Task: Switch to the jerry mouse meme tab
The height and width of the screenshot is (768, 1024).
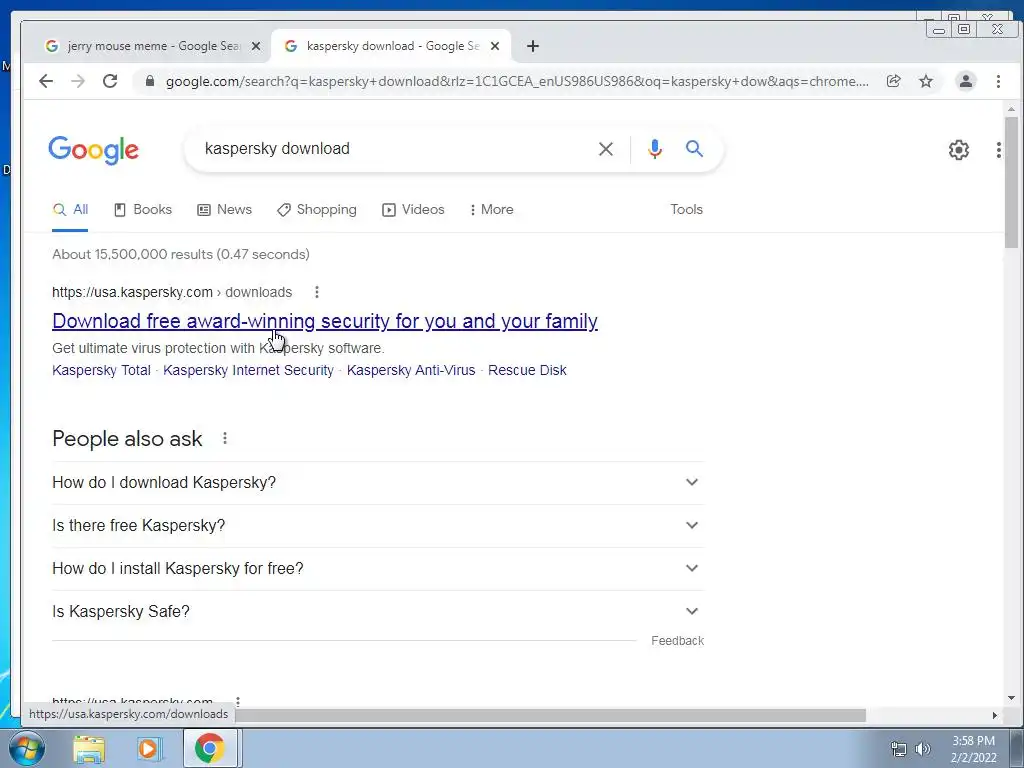Action: pyautogui.click(x=154, y=46)
